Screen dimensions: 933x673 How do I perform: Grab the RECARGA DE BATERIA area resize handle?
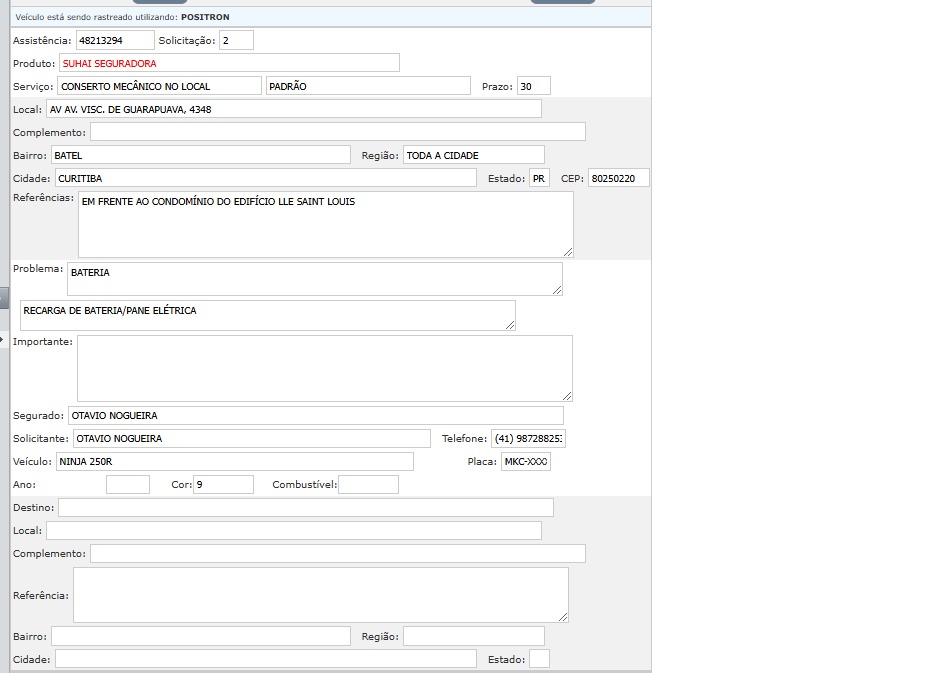511,325
